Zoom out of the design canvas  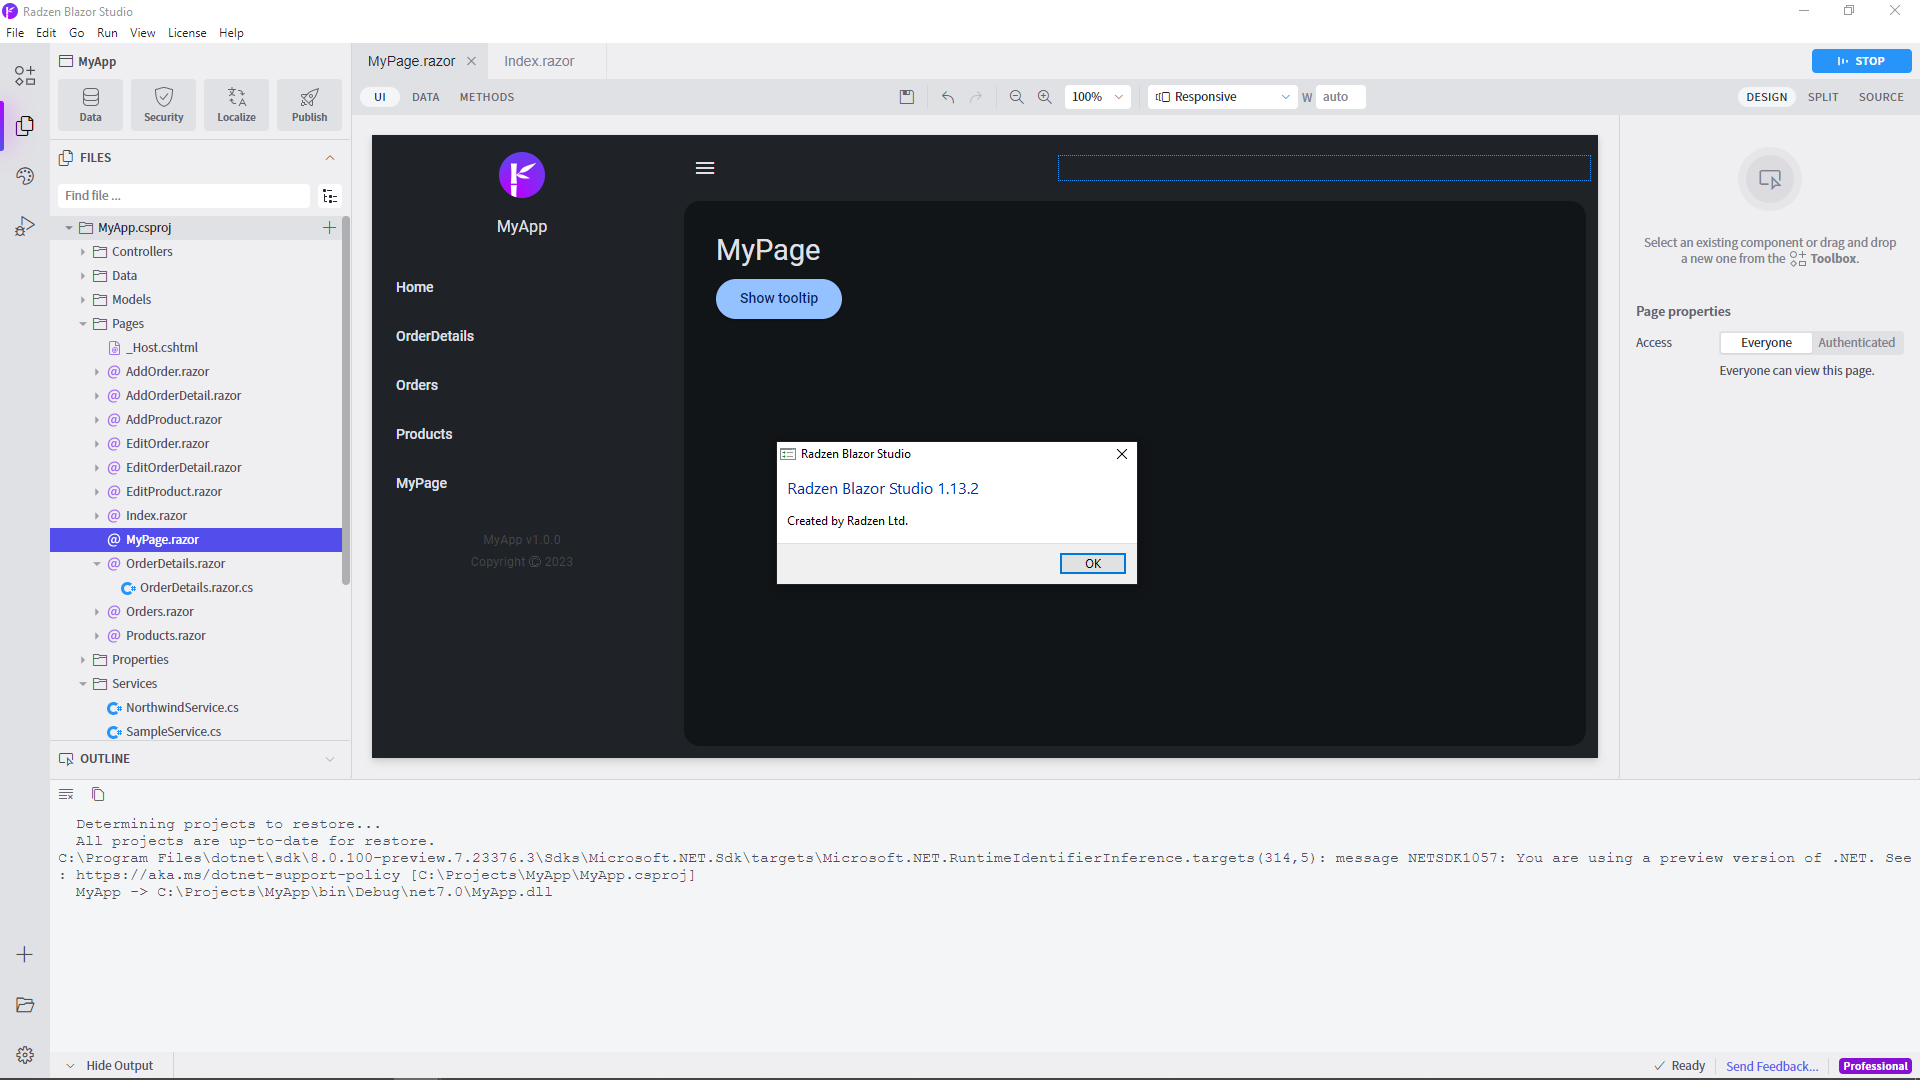coord(1016,97)
